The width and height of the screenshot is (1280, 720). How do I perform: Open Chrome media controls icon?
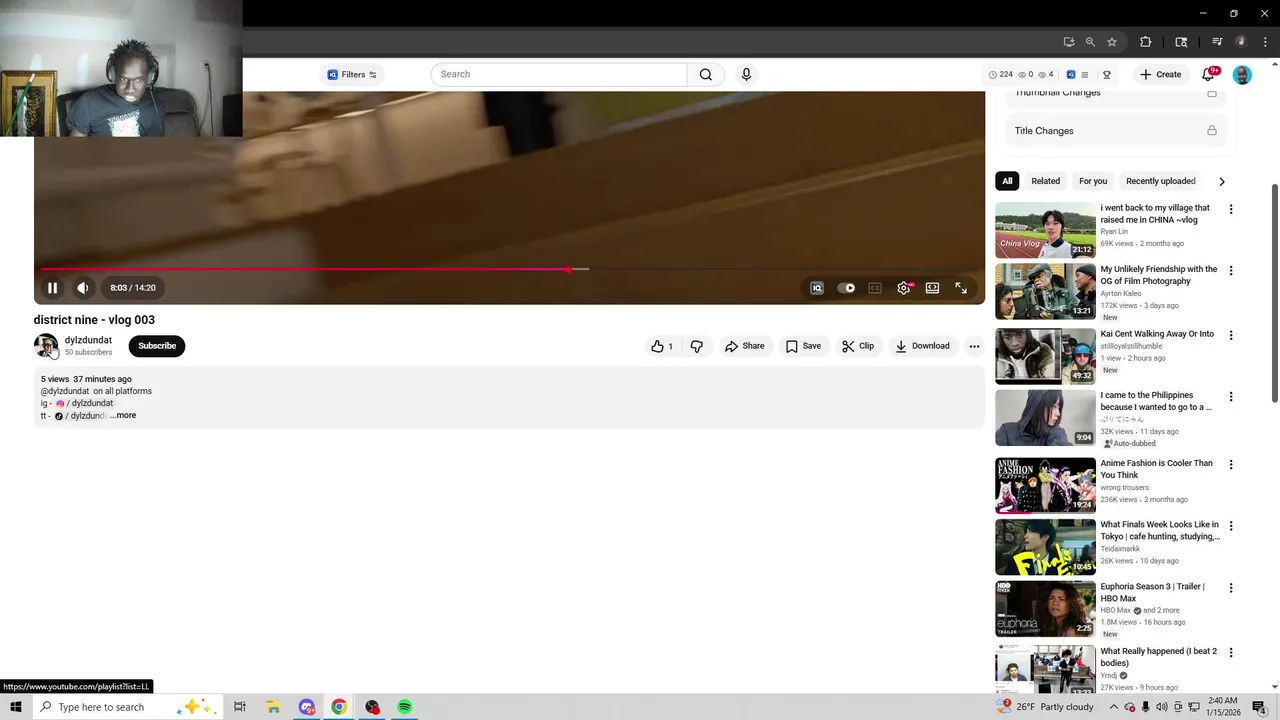click(1217, 42)
